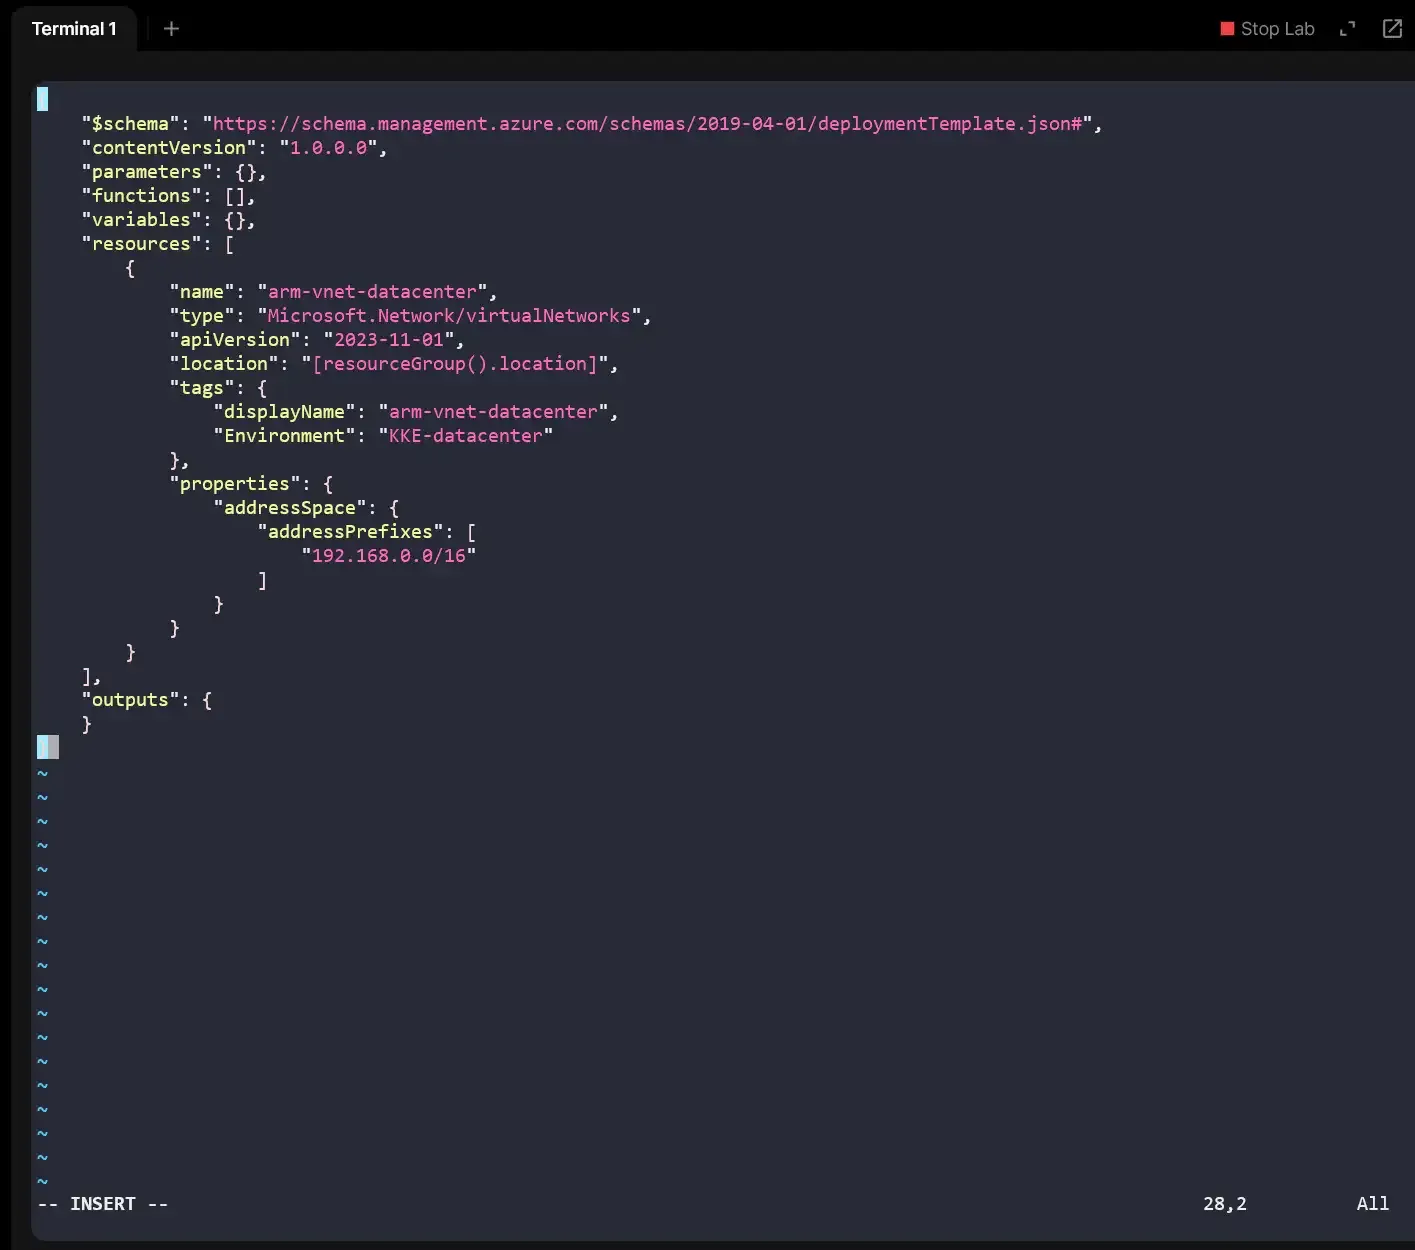The height and width of the screenshot is (1250, 1415).
Task: Click the "Environment" key
Action: [284, 435]
